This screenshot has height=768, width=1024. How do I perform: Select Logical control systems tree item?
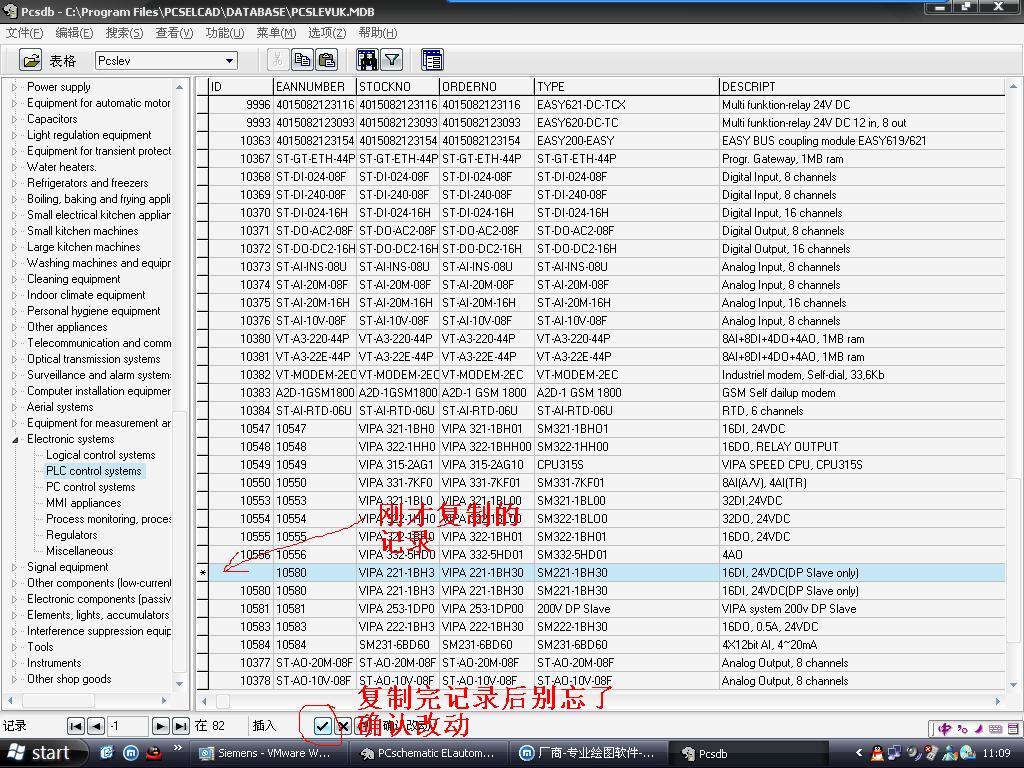pyautogui.click(x=101, y=455)
